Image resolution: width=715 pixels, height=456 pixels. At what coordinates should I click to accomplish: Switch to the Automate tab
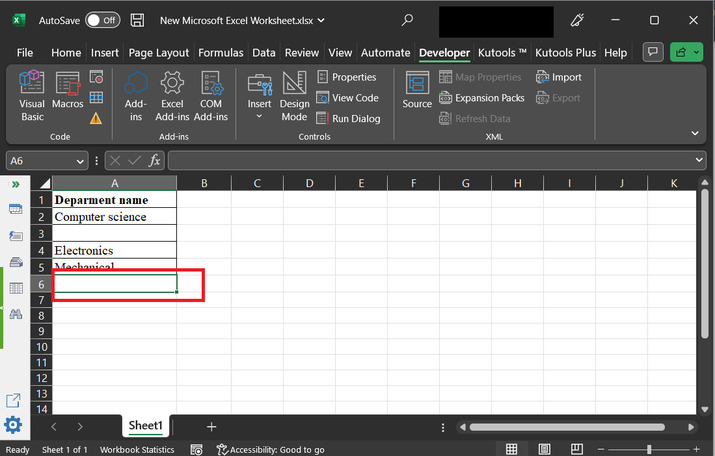385,53
